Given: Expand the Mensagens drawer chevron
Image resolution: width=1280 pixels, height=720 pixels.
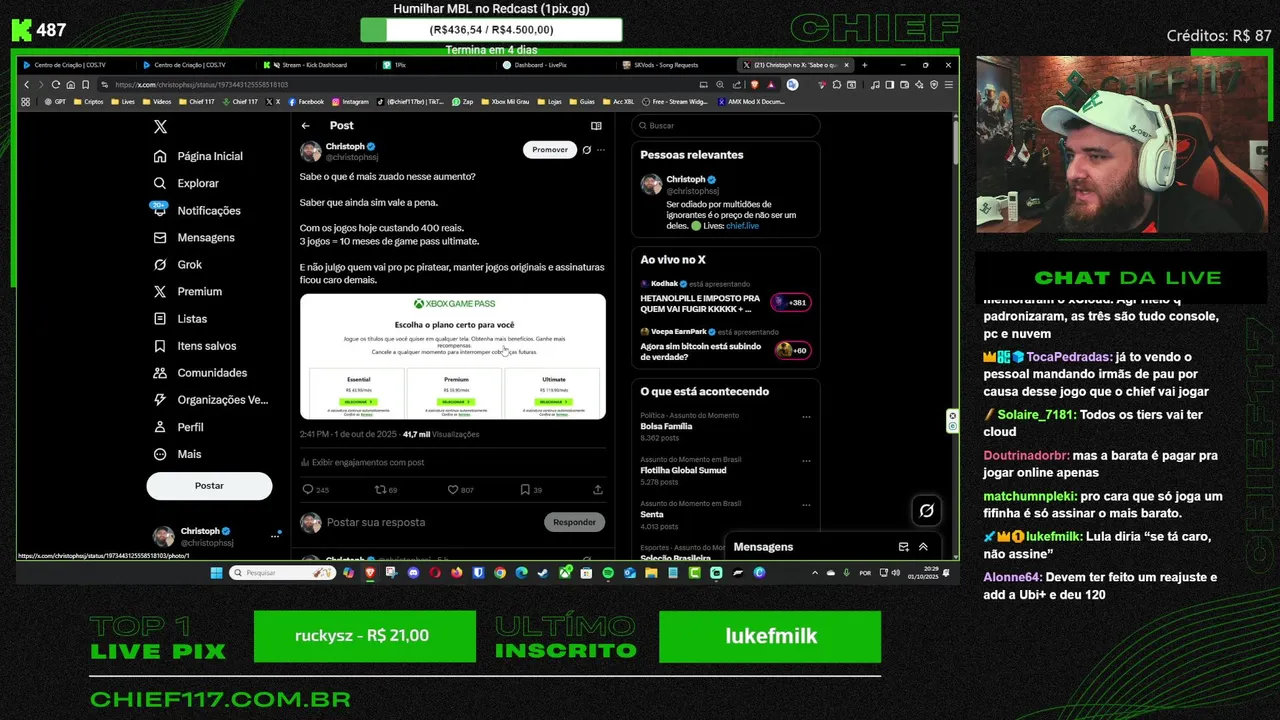Looking at the screenshot, I should (923, 547).
